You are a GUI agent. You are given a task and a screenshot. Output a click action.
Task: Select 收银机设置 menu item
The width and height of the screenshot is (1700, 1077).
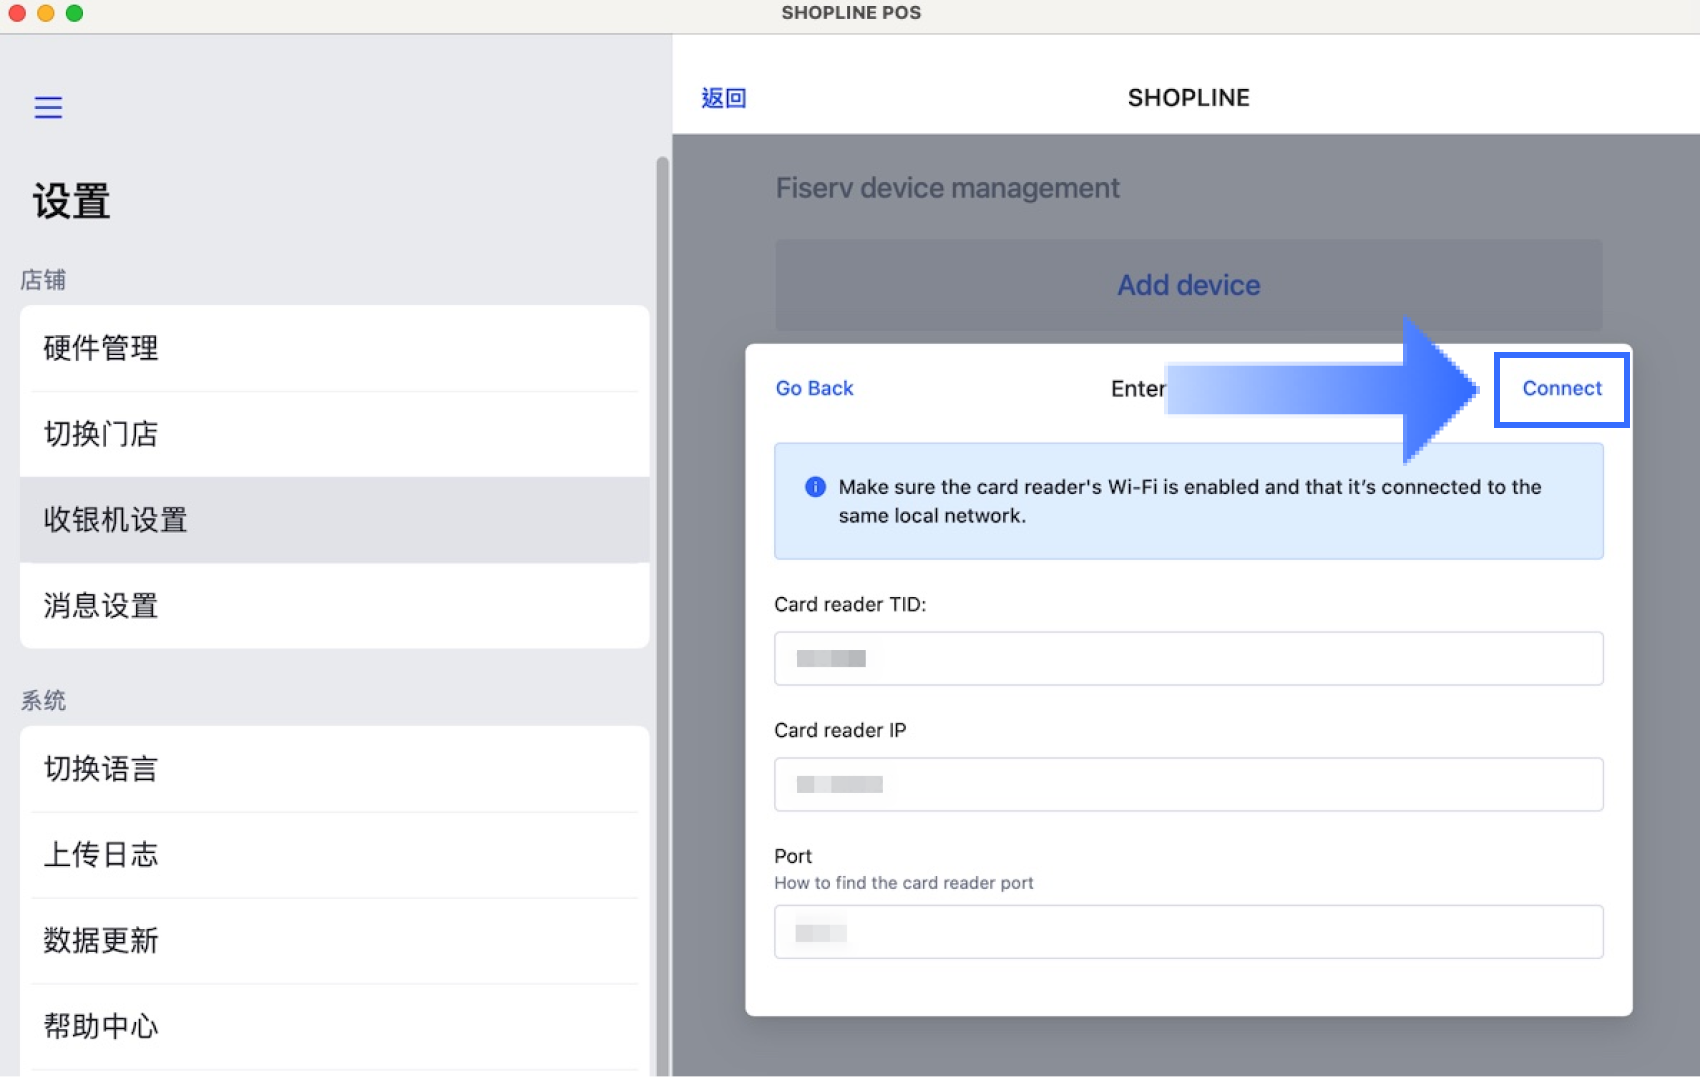334,520
